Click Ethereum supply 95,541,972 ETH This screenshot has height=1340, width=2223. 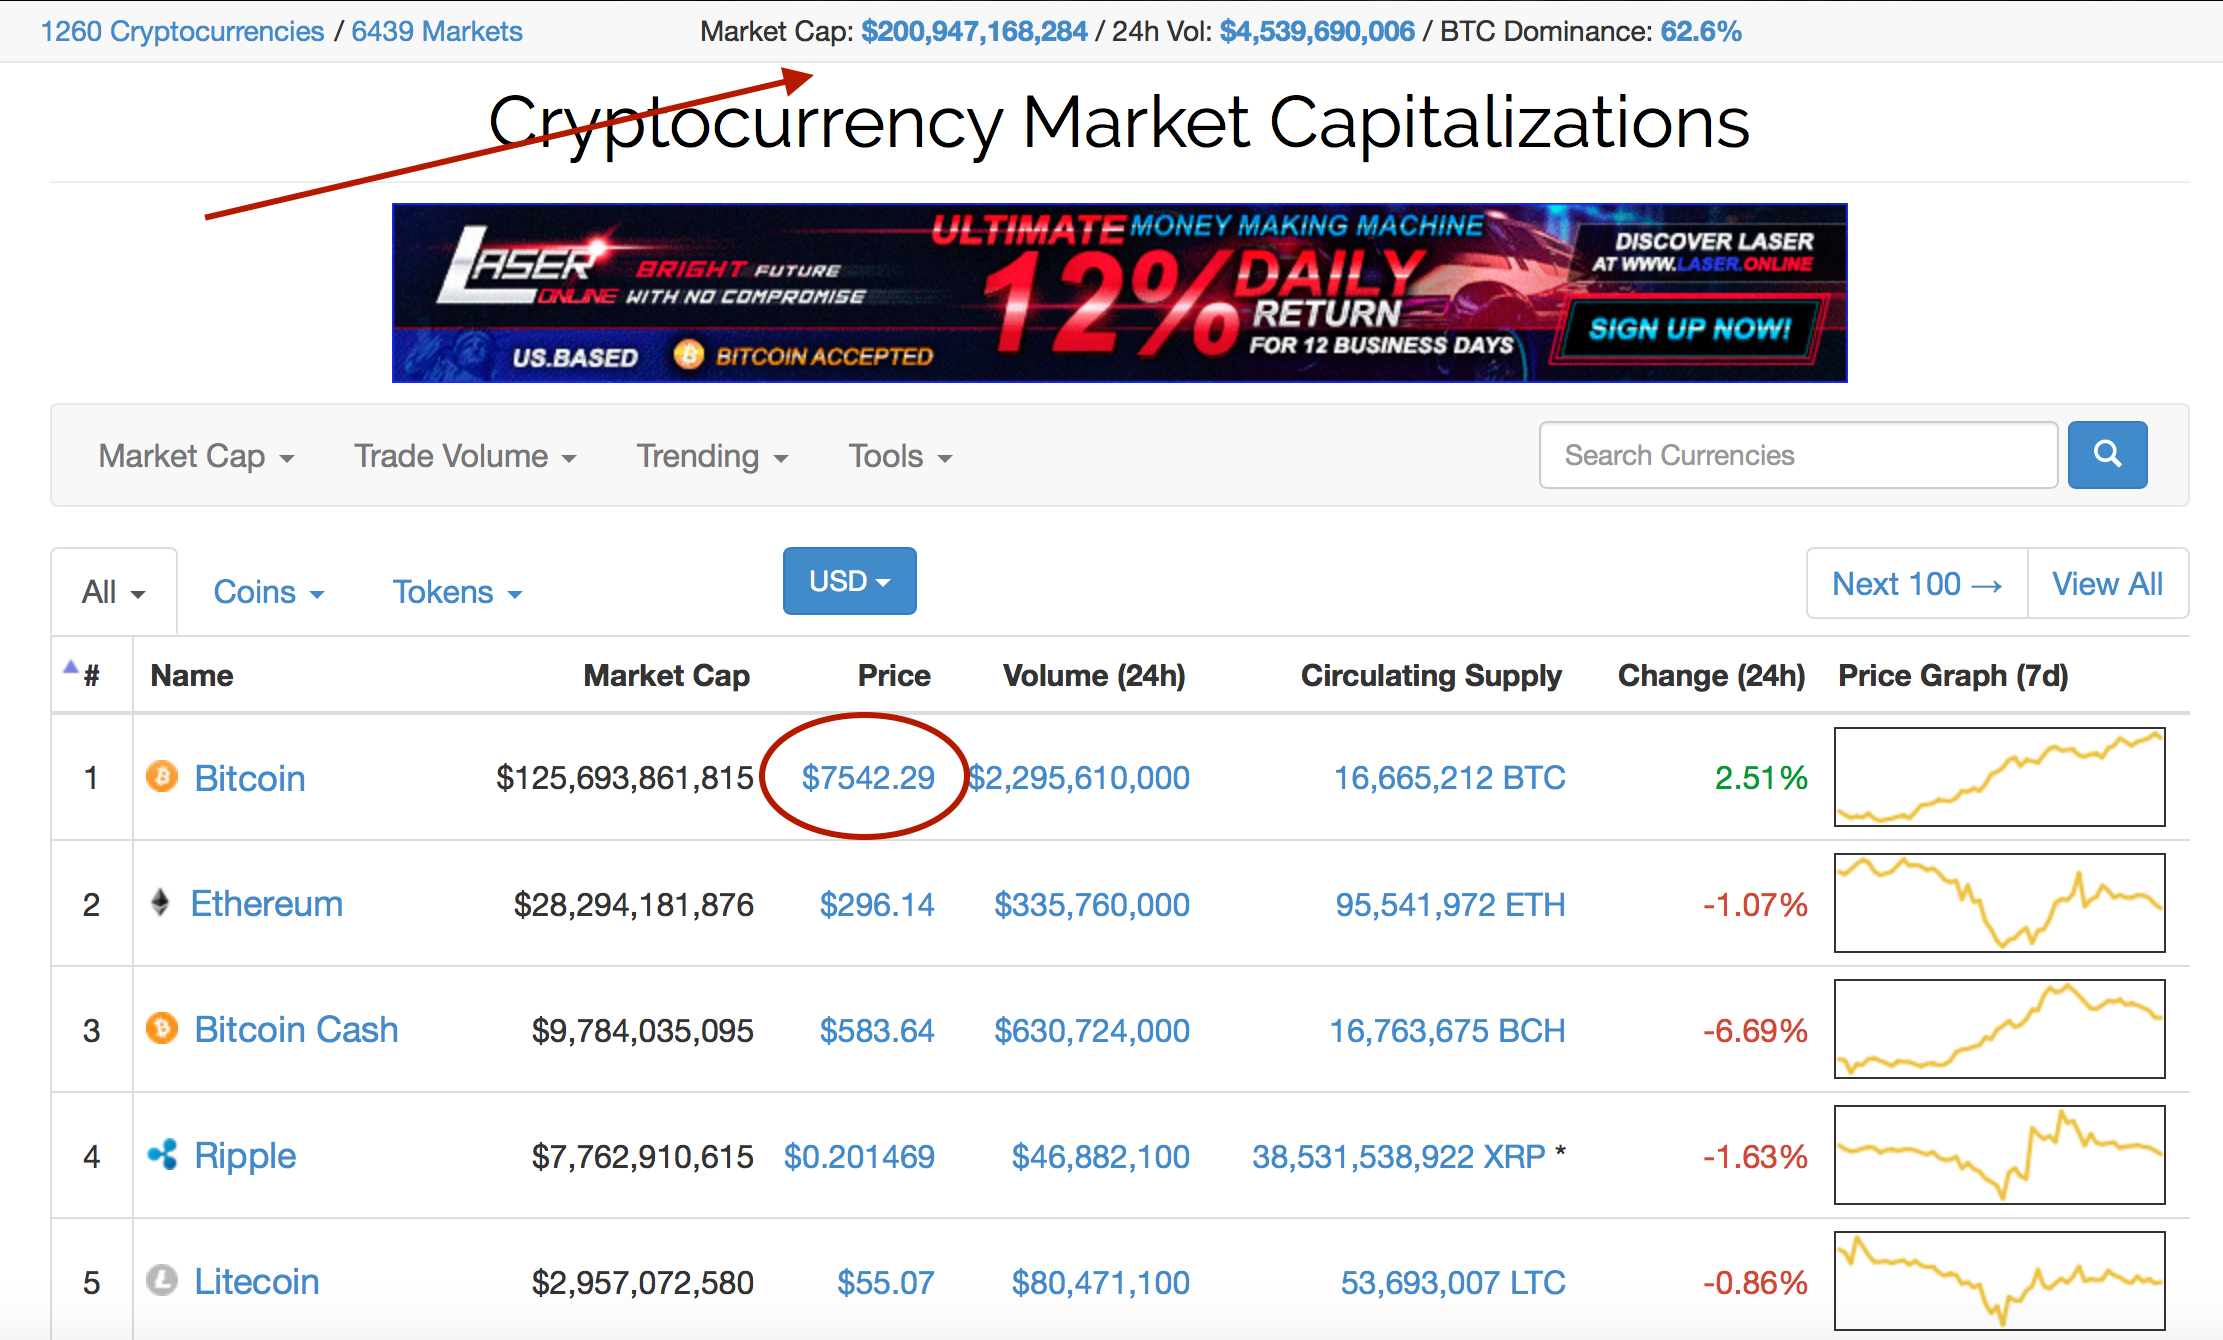(1451, 905)
